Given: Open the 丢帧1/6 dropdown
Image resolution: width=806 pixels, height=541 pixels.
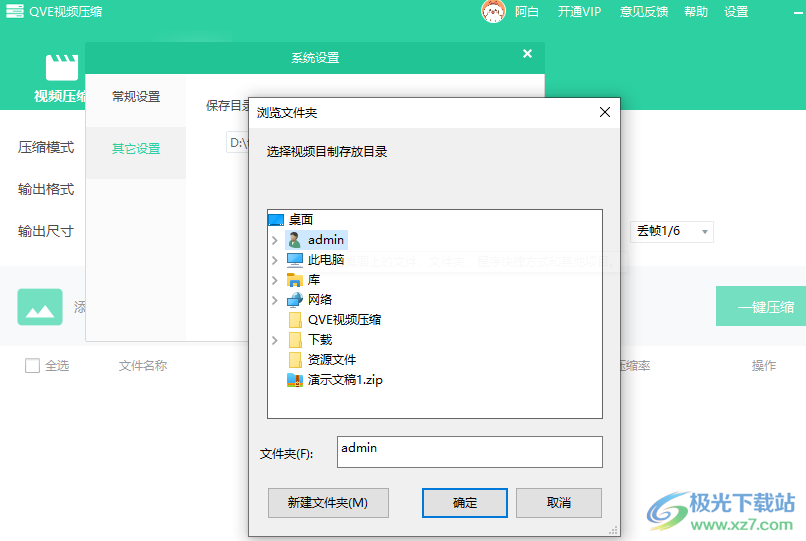Looking at the screenshot, I should [x=672, y=231].
